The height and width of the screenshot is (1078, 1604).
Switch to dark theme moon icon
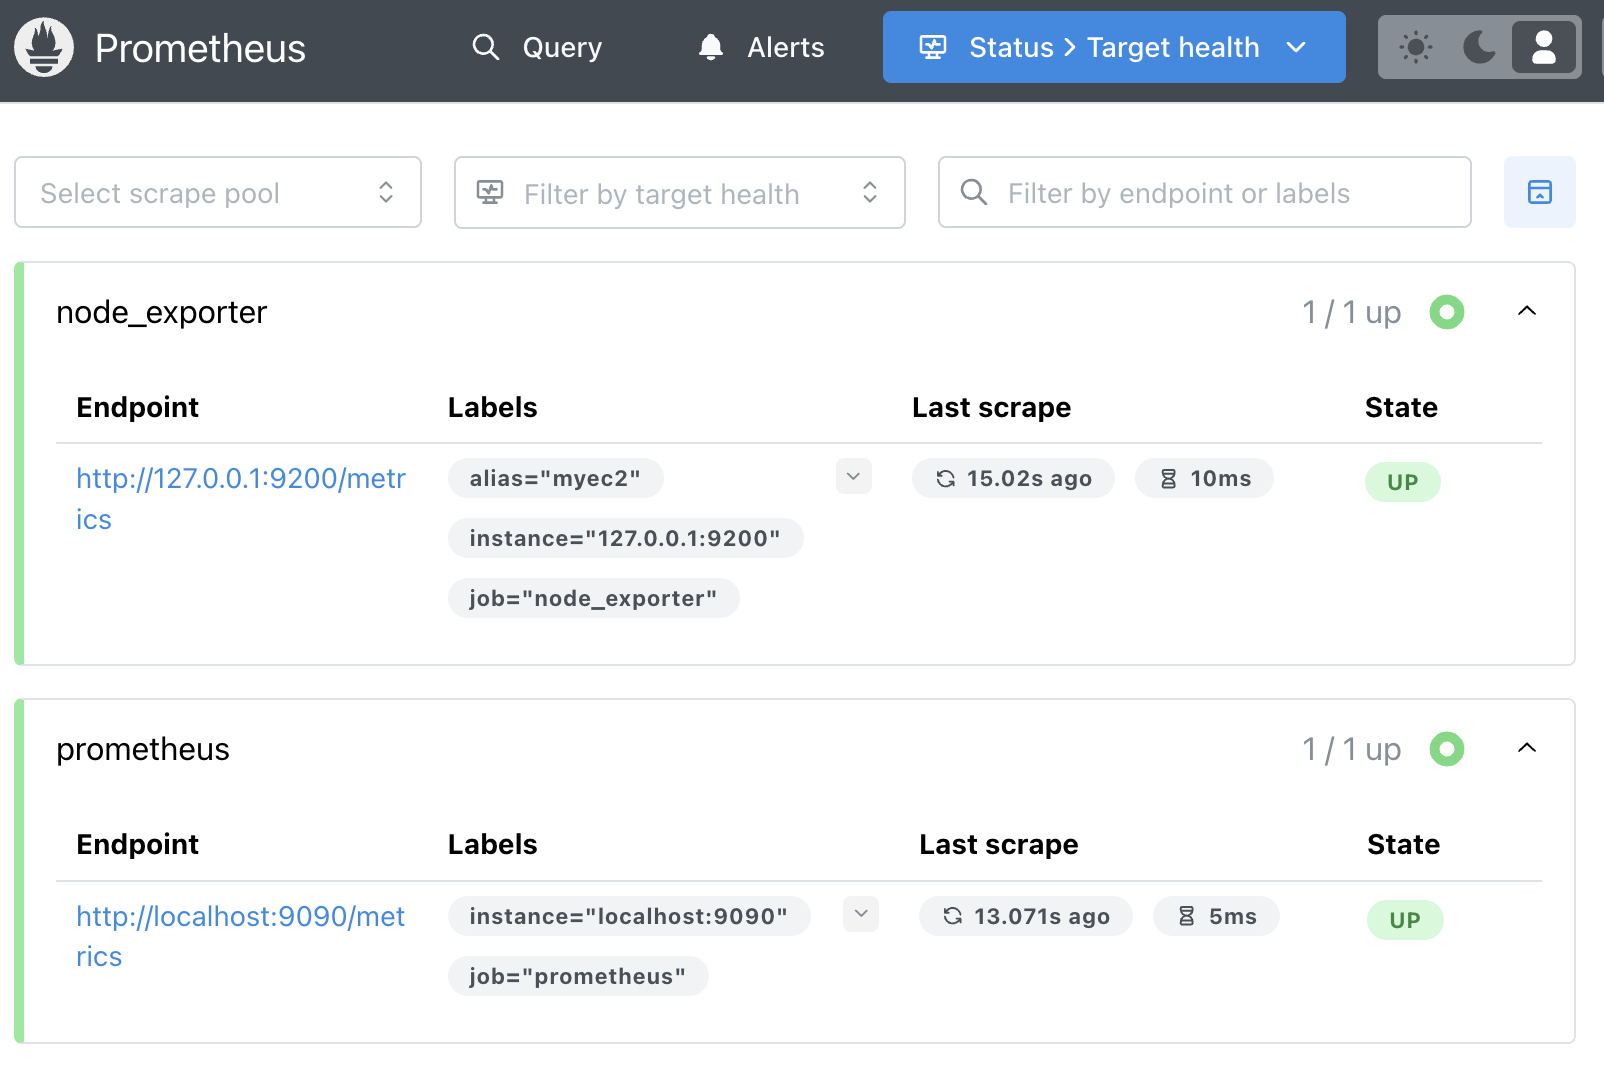tap(1479, 47)
